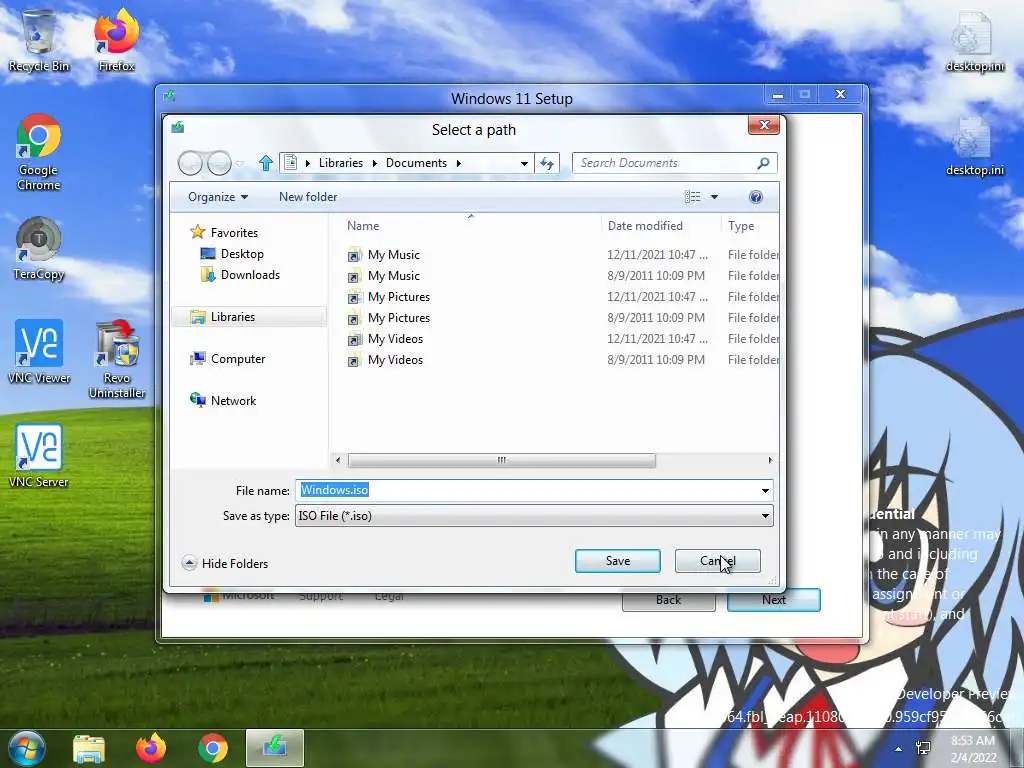The image size is (1024, 768).
Task: Click Documents in the address breadcrumb
Action: 416,163
